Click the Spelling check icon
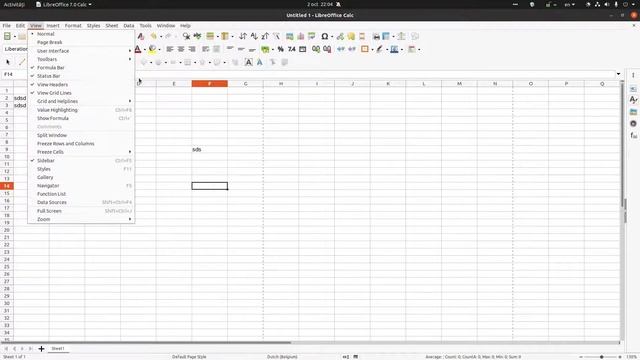Image resolution: width=640 pixels, height=360 pixels. [198, 36]
